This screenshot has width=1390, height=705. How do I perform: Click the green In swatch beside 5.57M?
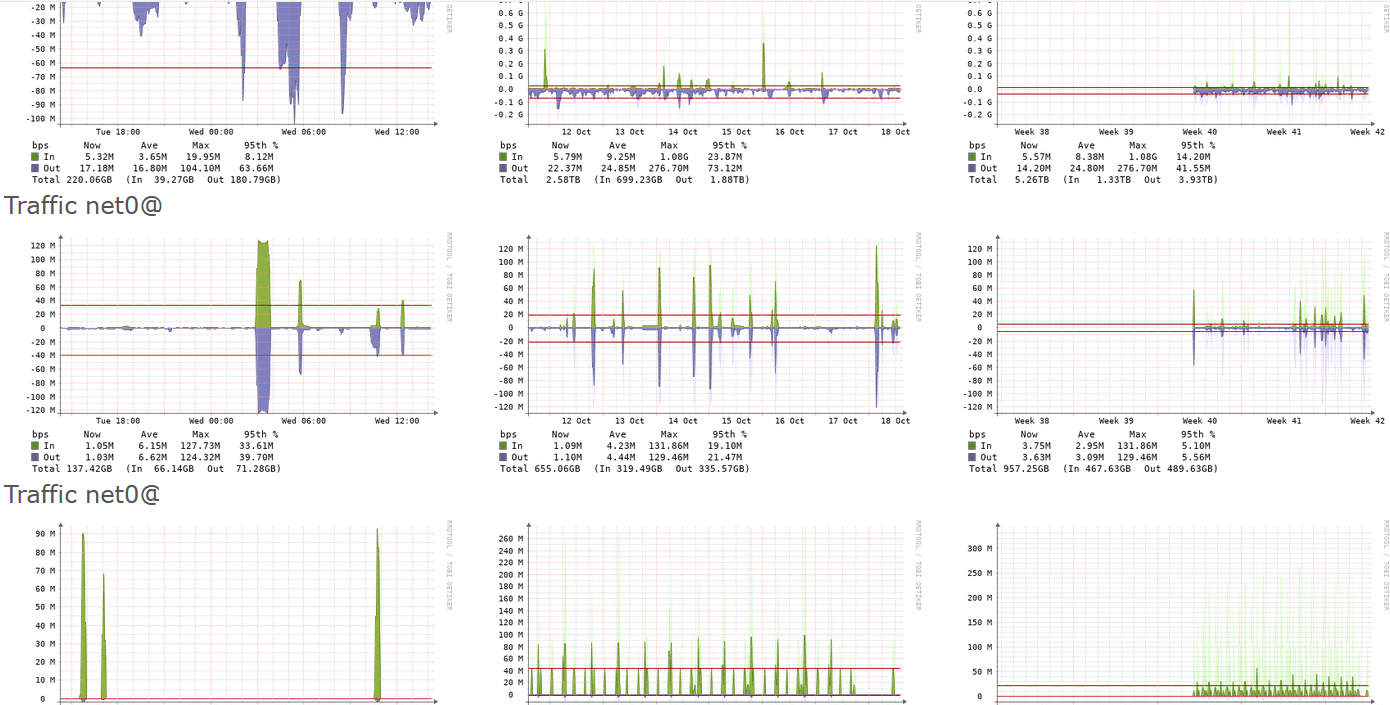[x=972, y=157]
